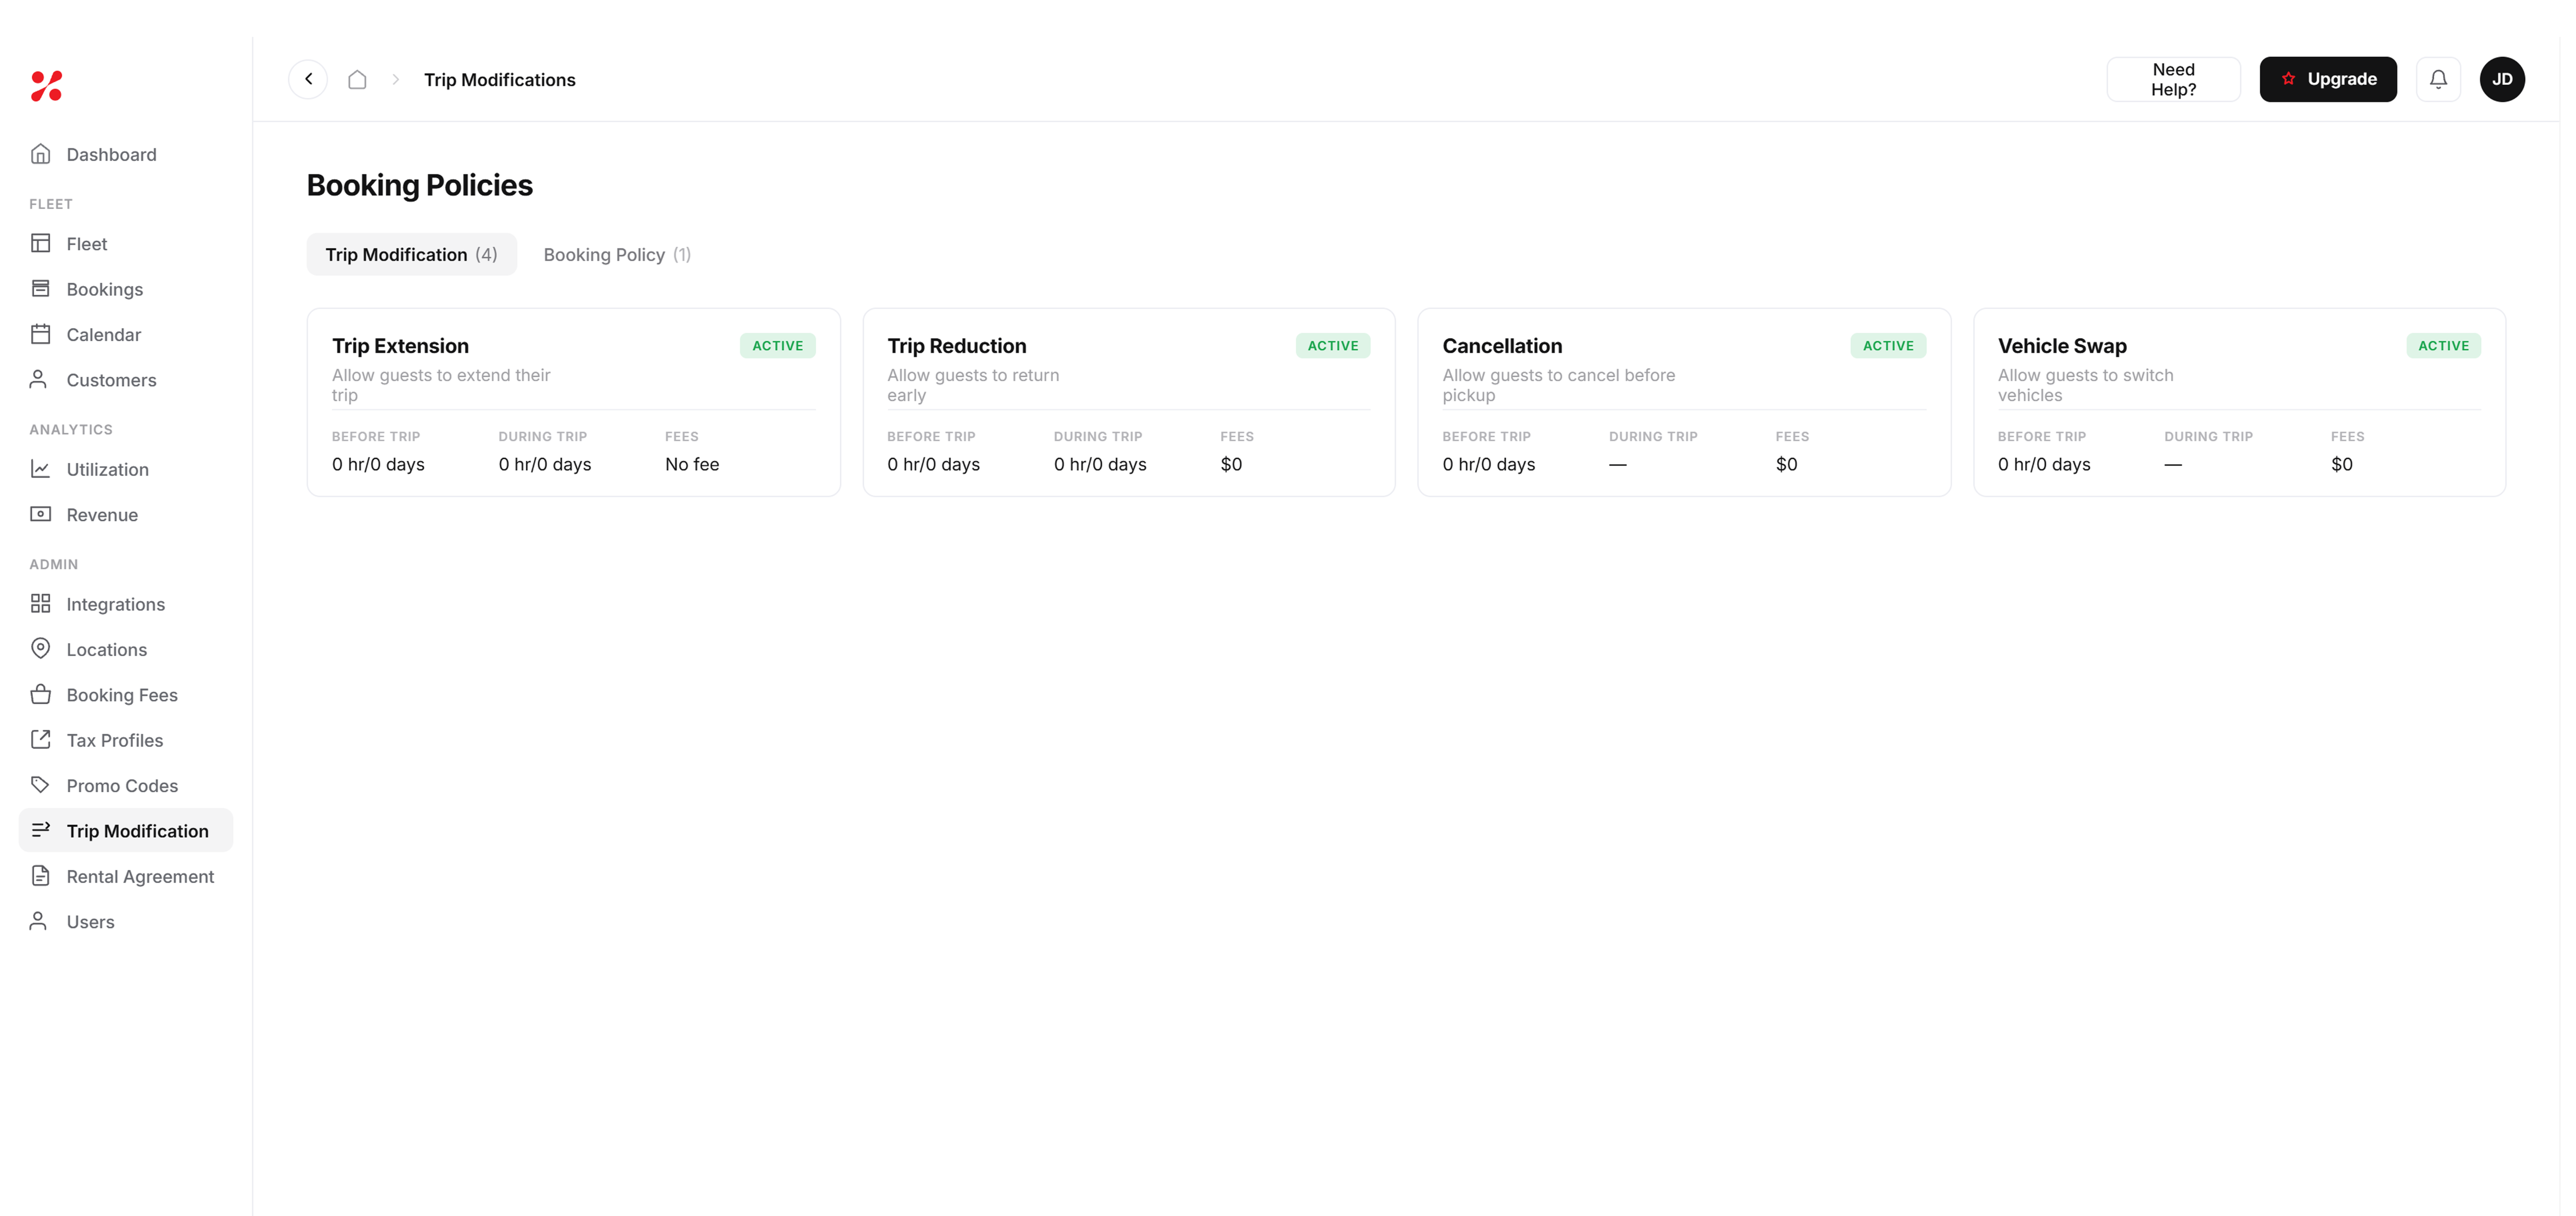This screenshot has width=2576, height=1216.
Task: Go back using the left chevron button
Action: (308, 79)
